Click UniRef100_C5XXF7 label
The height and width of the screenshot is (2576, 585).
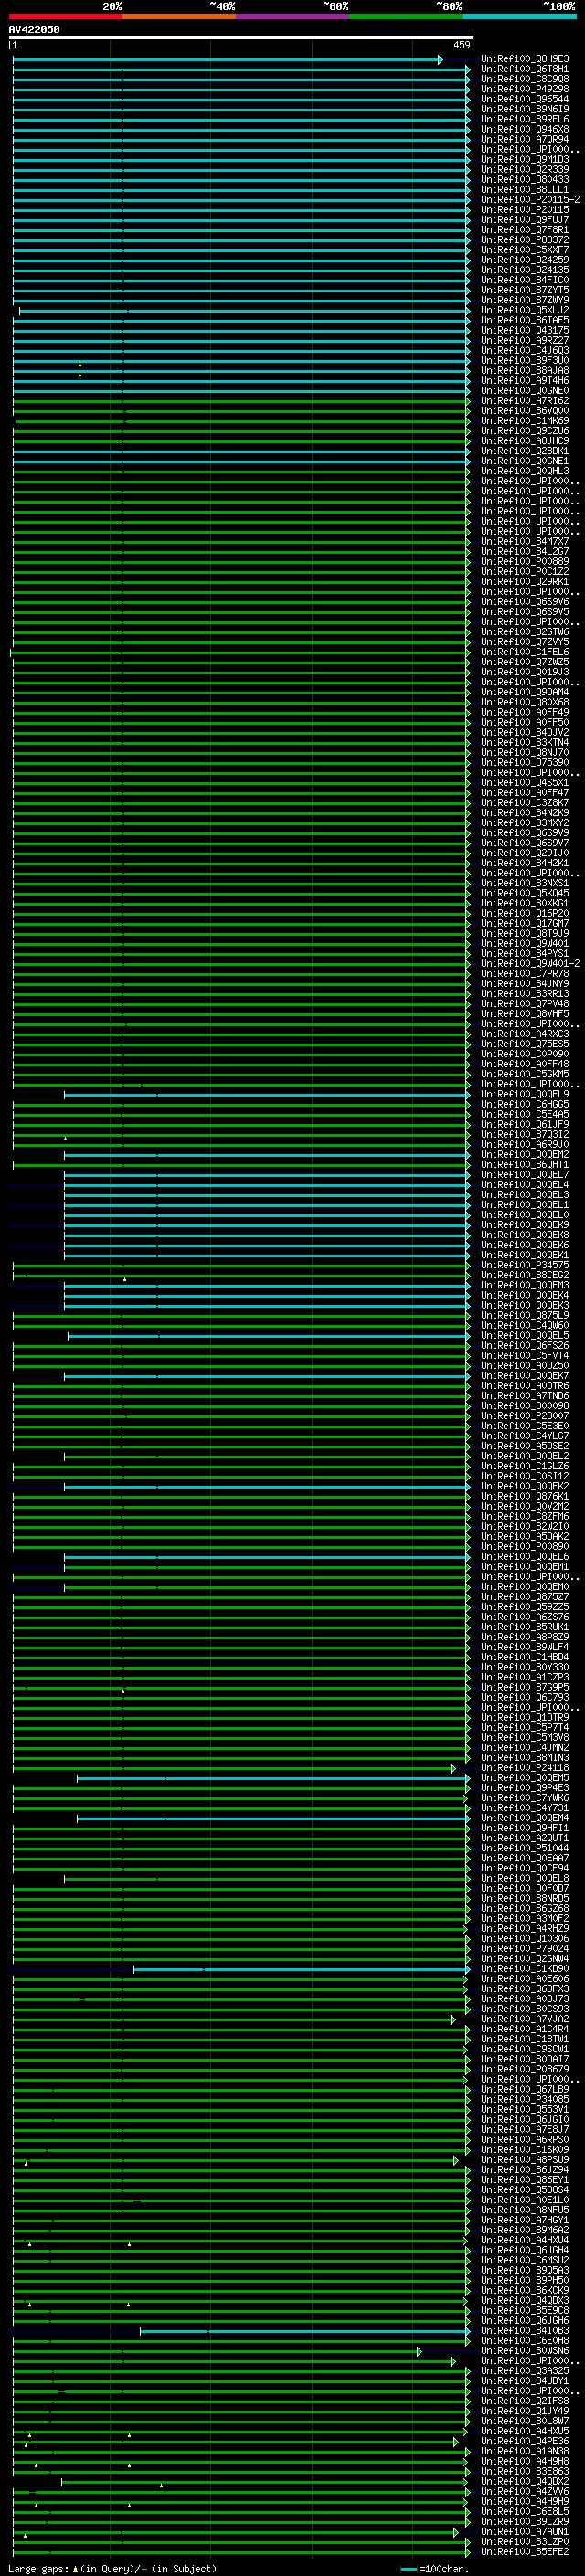(525, 250)
